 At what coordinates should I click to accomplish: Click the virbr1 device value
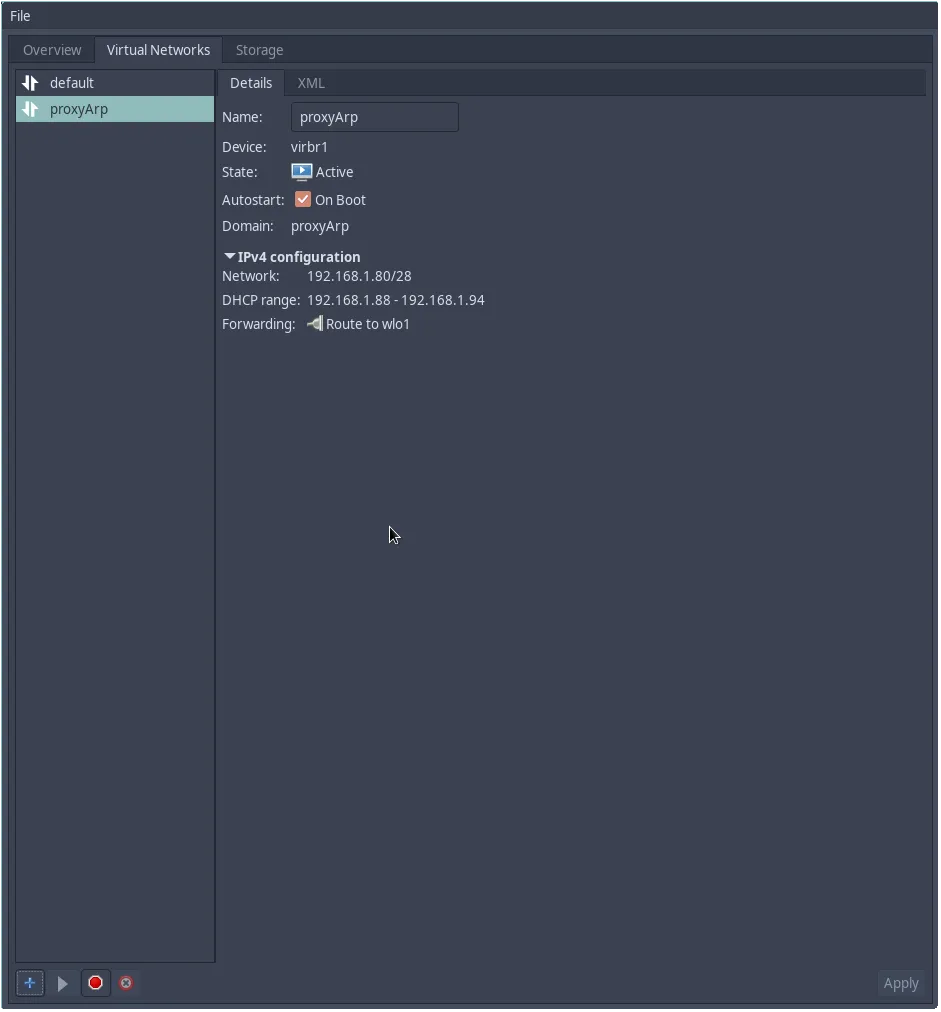click(309, 147)
